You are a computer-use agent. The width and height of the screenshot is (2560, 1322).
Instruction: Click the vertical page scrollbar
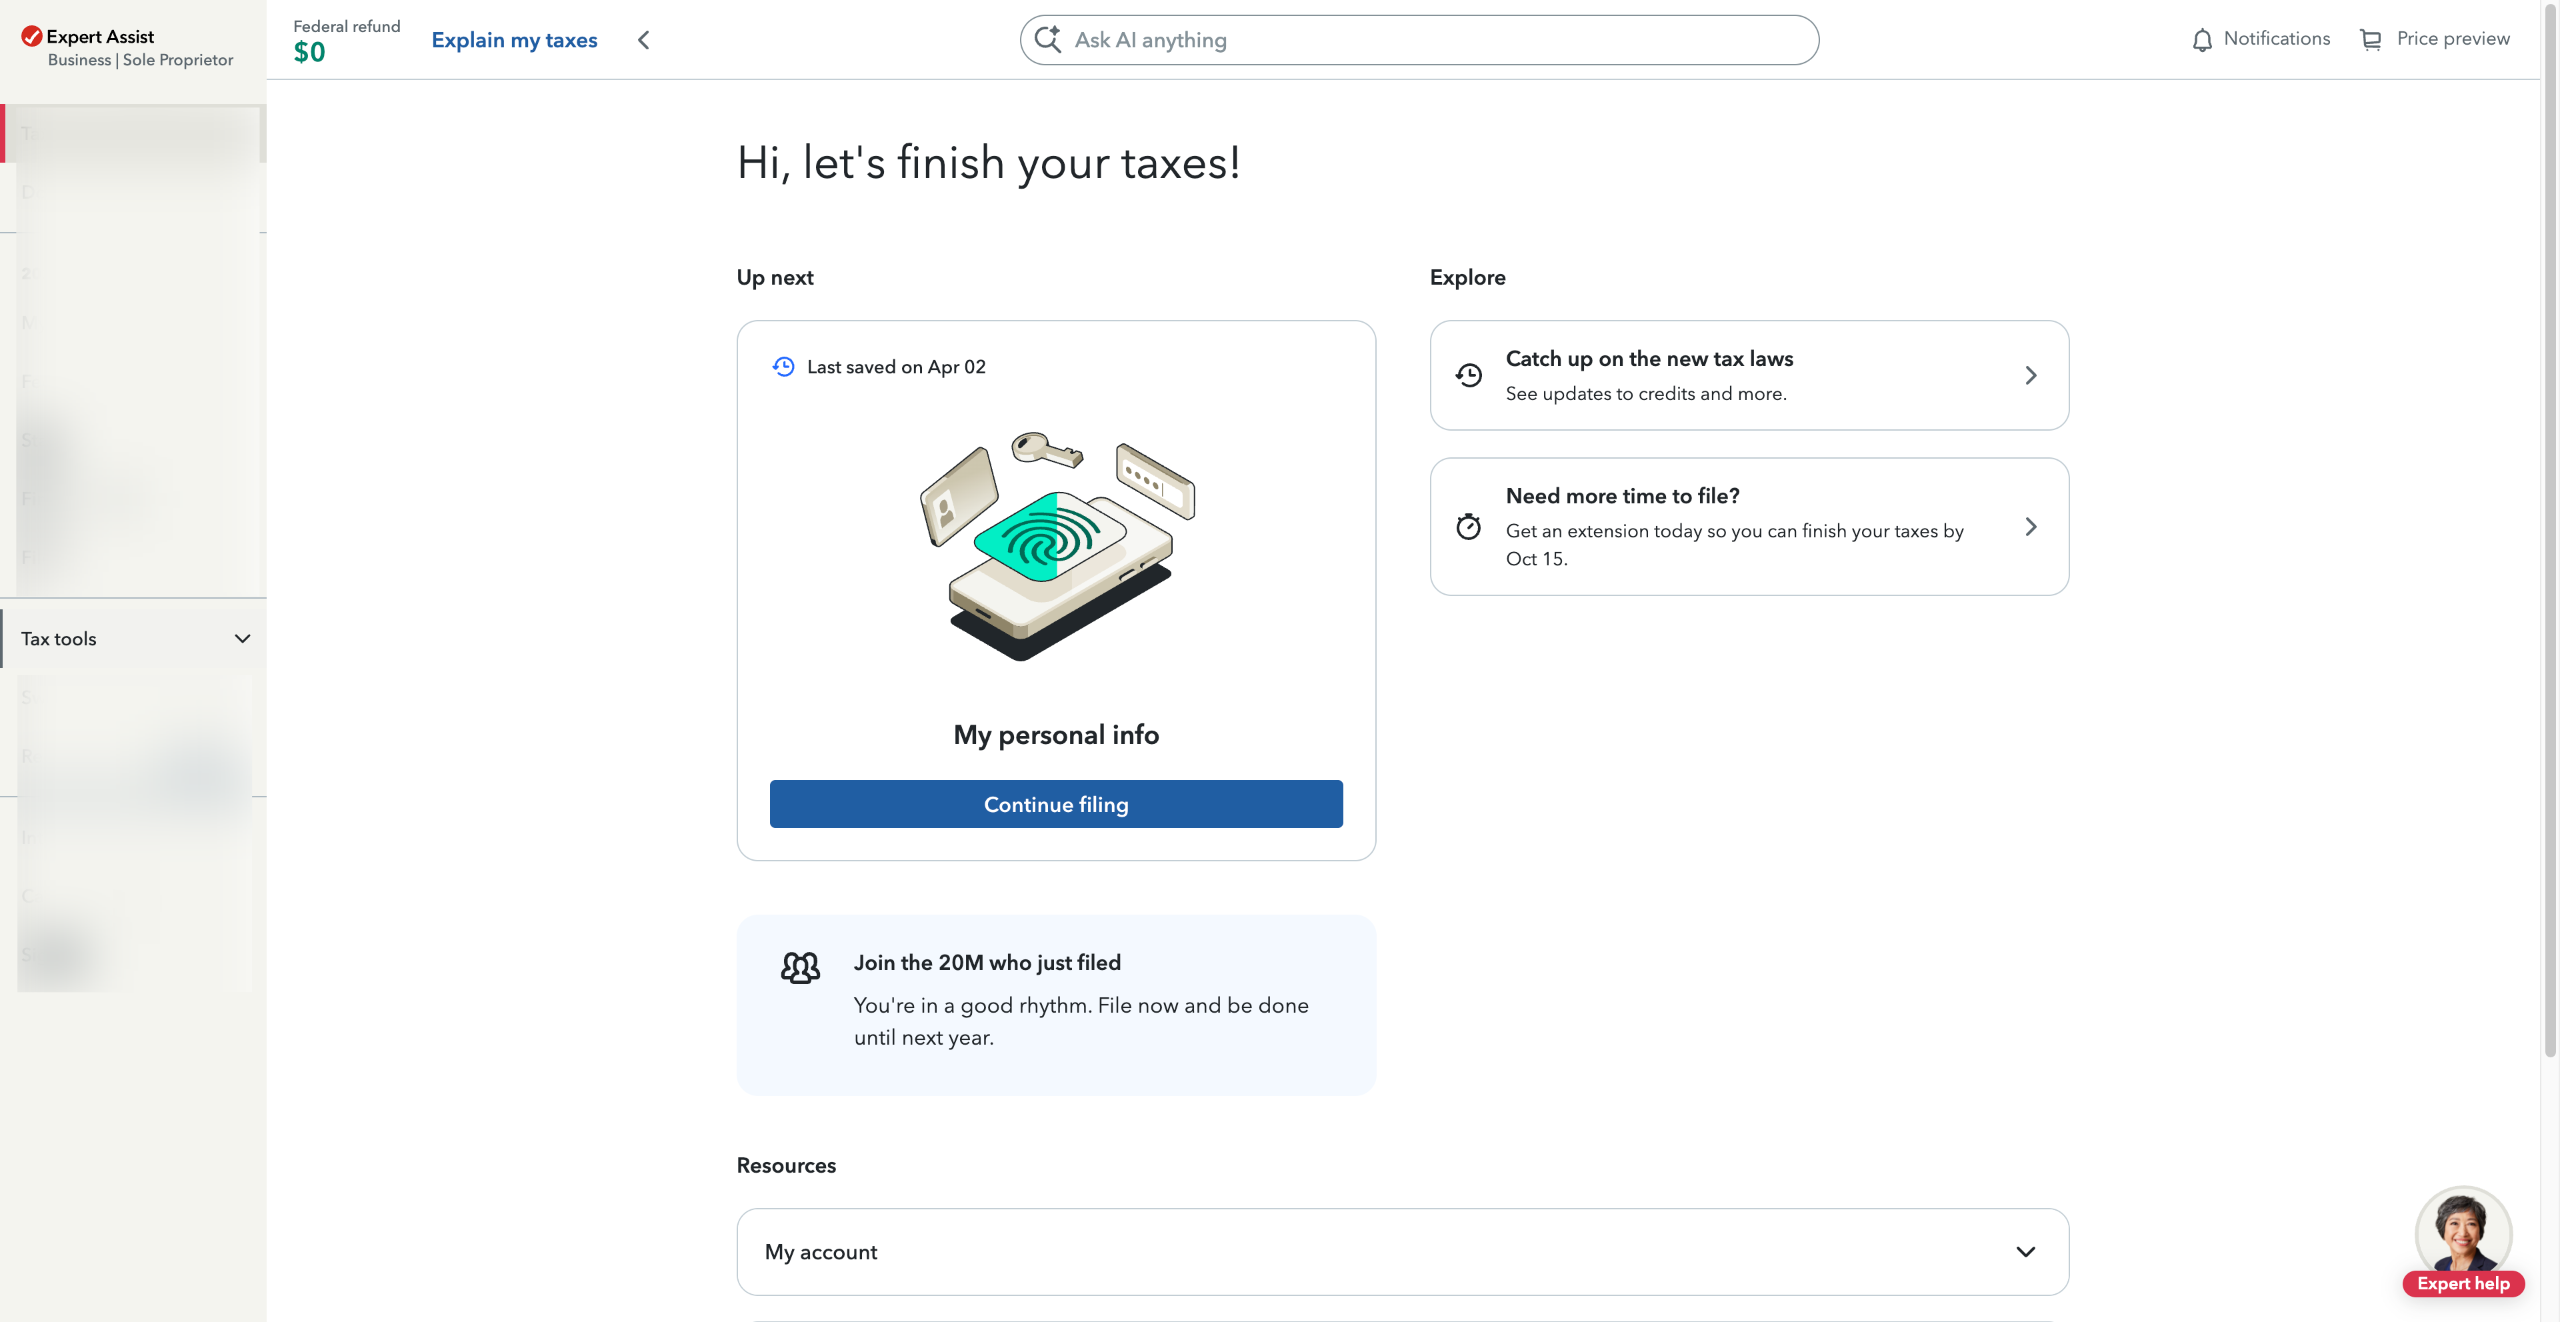[2549, 530]
